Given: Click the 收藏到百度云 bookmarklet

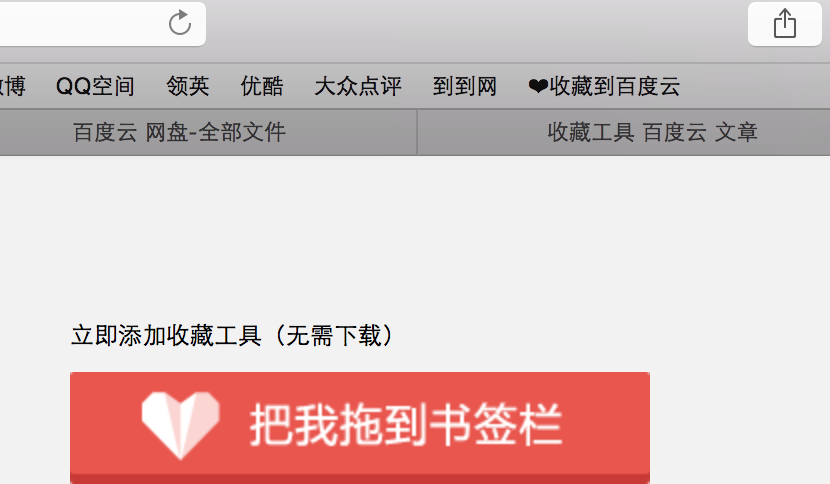Looking at the screenshot, I should click(x=604, y=86).
